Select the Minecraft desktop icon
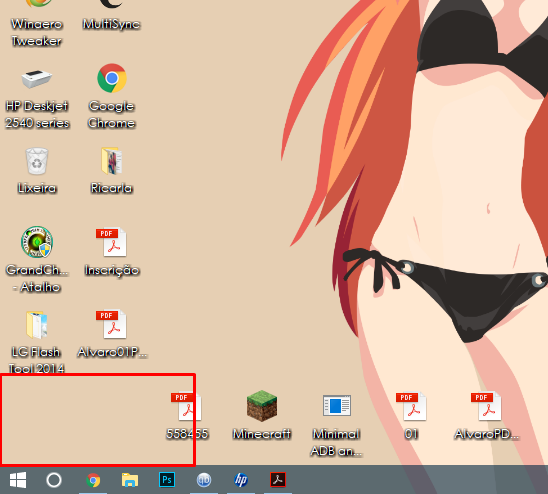The width and height of the screenshot is (548, 494). pyautogui.click(x=262, y=415)
